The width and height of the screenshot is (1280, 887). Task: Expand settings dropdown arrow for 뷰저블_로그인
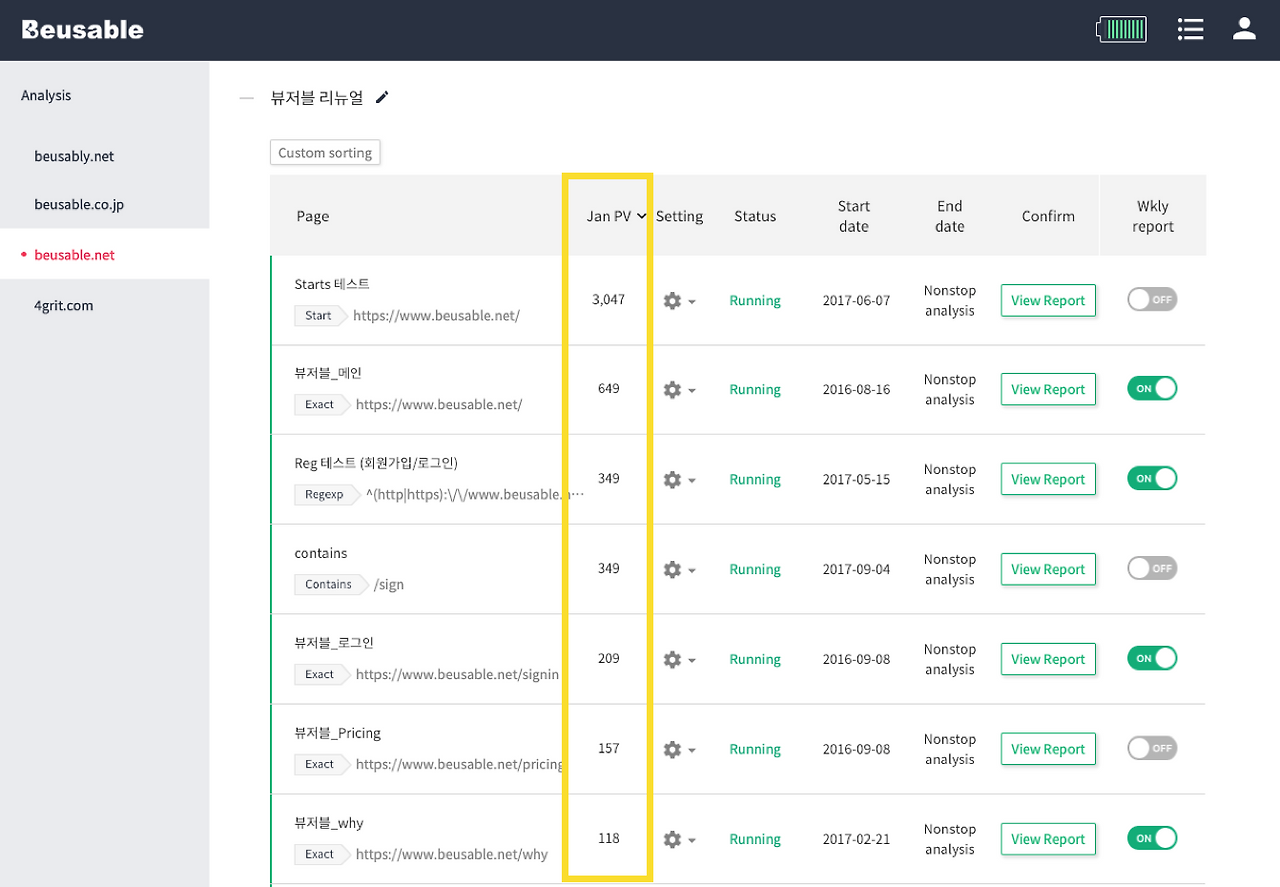[692, 661]
